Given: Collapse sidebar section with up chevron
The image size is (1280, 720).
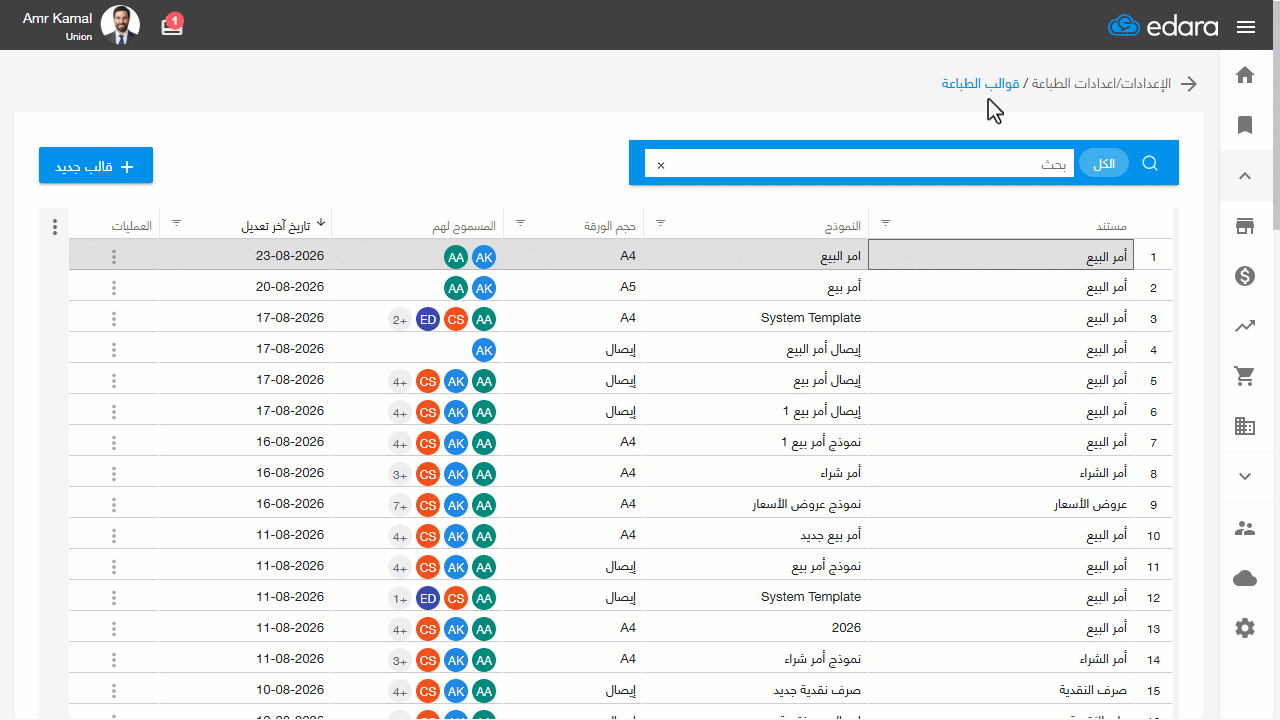Looking at the screenshot, I should 1245,176.
